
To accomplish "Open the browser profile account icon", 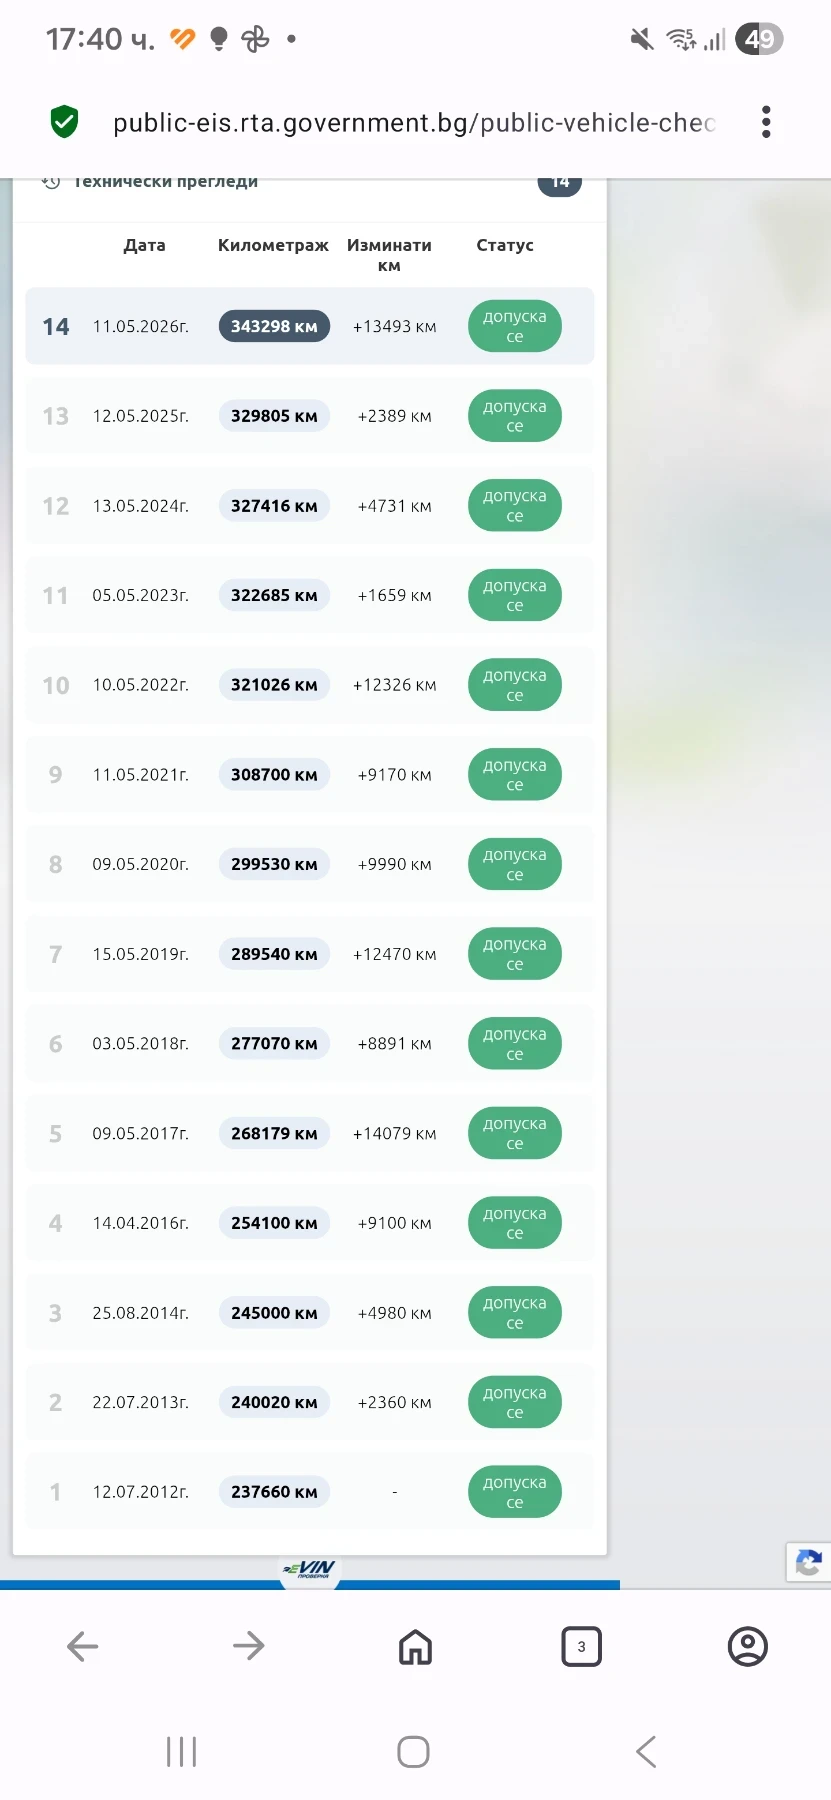I will [x=747, y=1646].
